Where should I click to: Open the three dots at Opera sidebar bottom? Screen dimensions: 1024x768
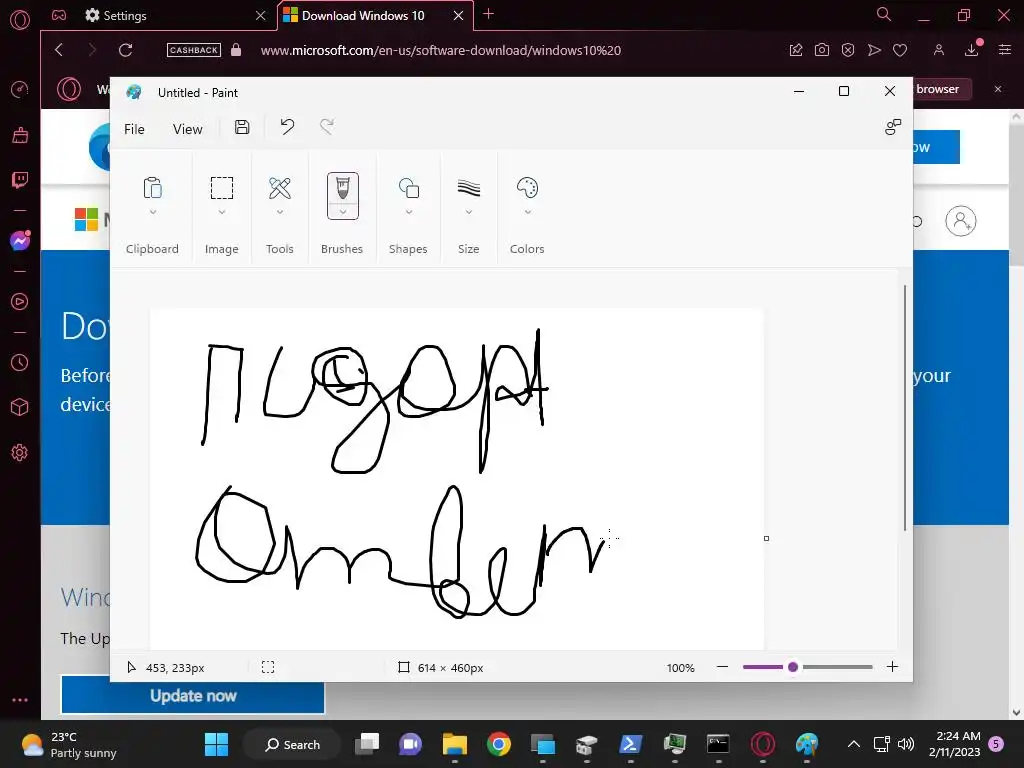point(20,700)
